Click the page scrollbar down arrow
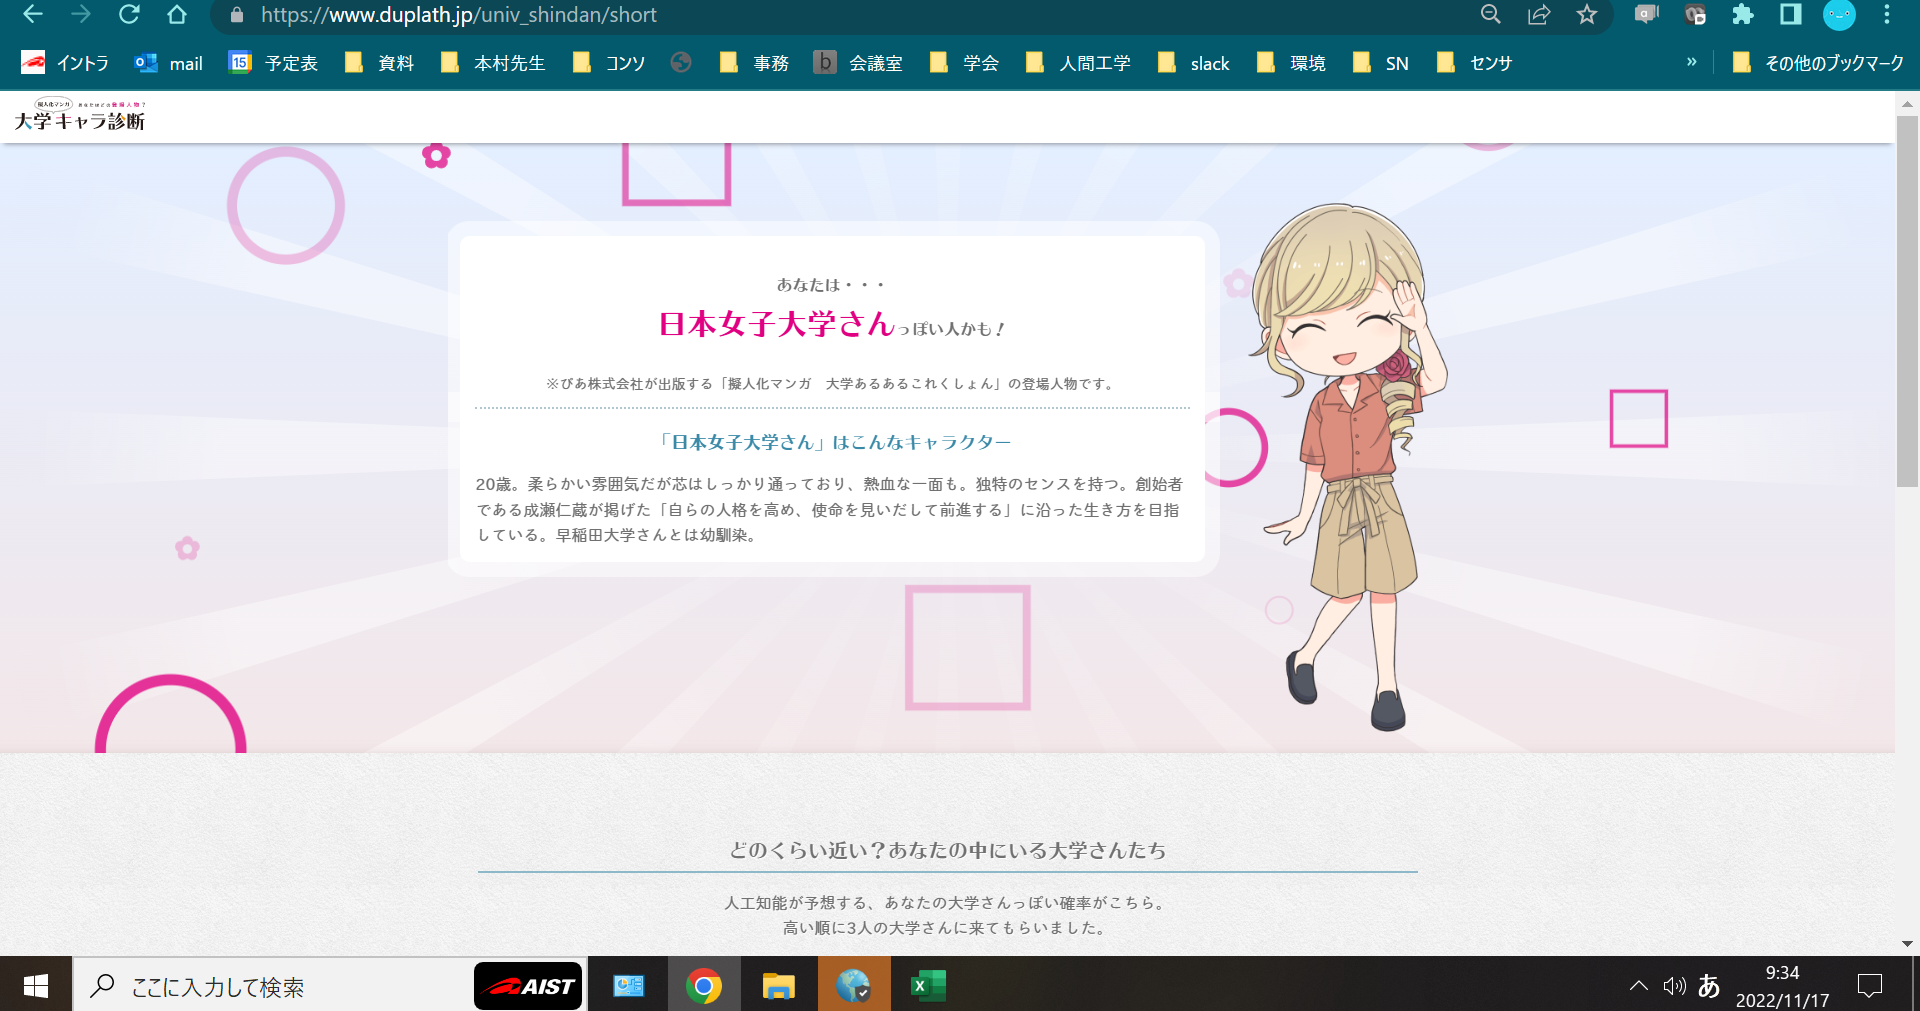 tap(1907, 943)
